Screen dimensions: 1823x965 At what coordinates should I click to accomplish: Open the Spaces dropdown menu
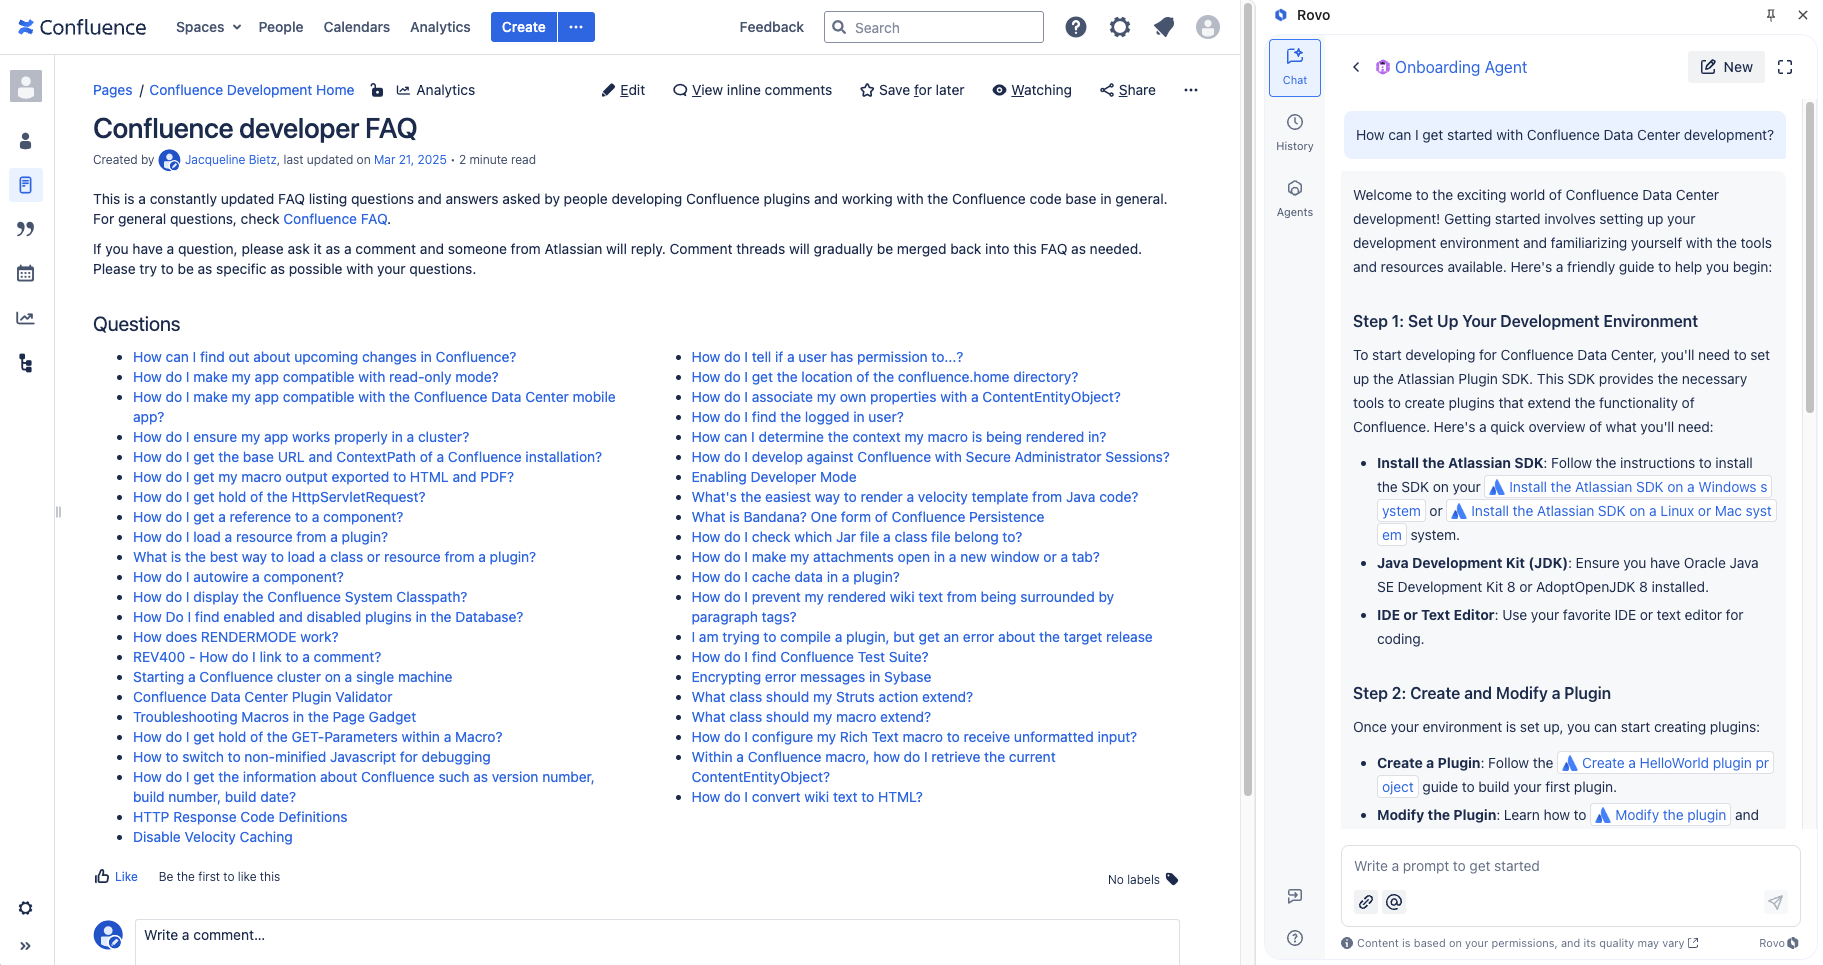[206, 27]
